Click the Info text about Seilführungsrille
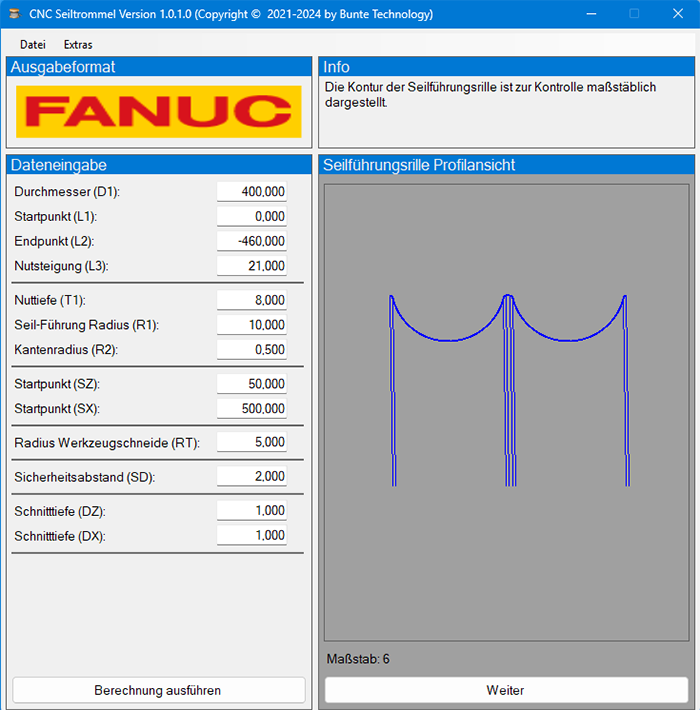 (490, 95)
